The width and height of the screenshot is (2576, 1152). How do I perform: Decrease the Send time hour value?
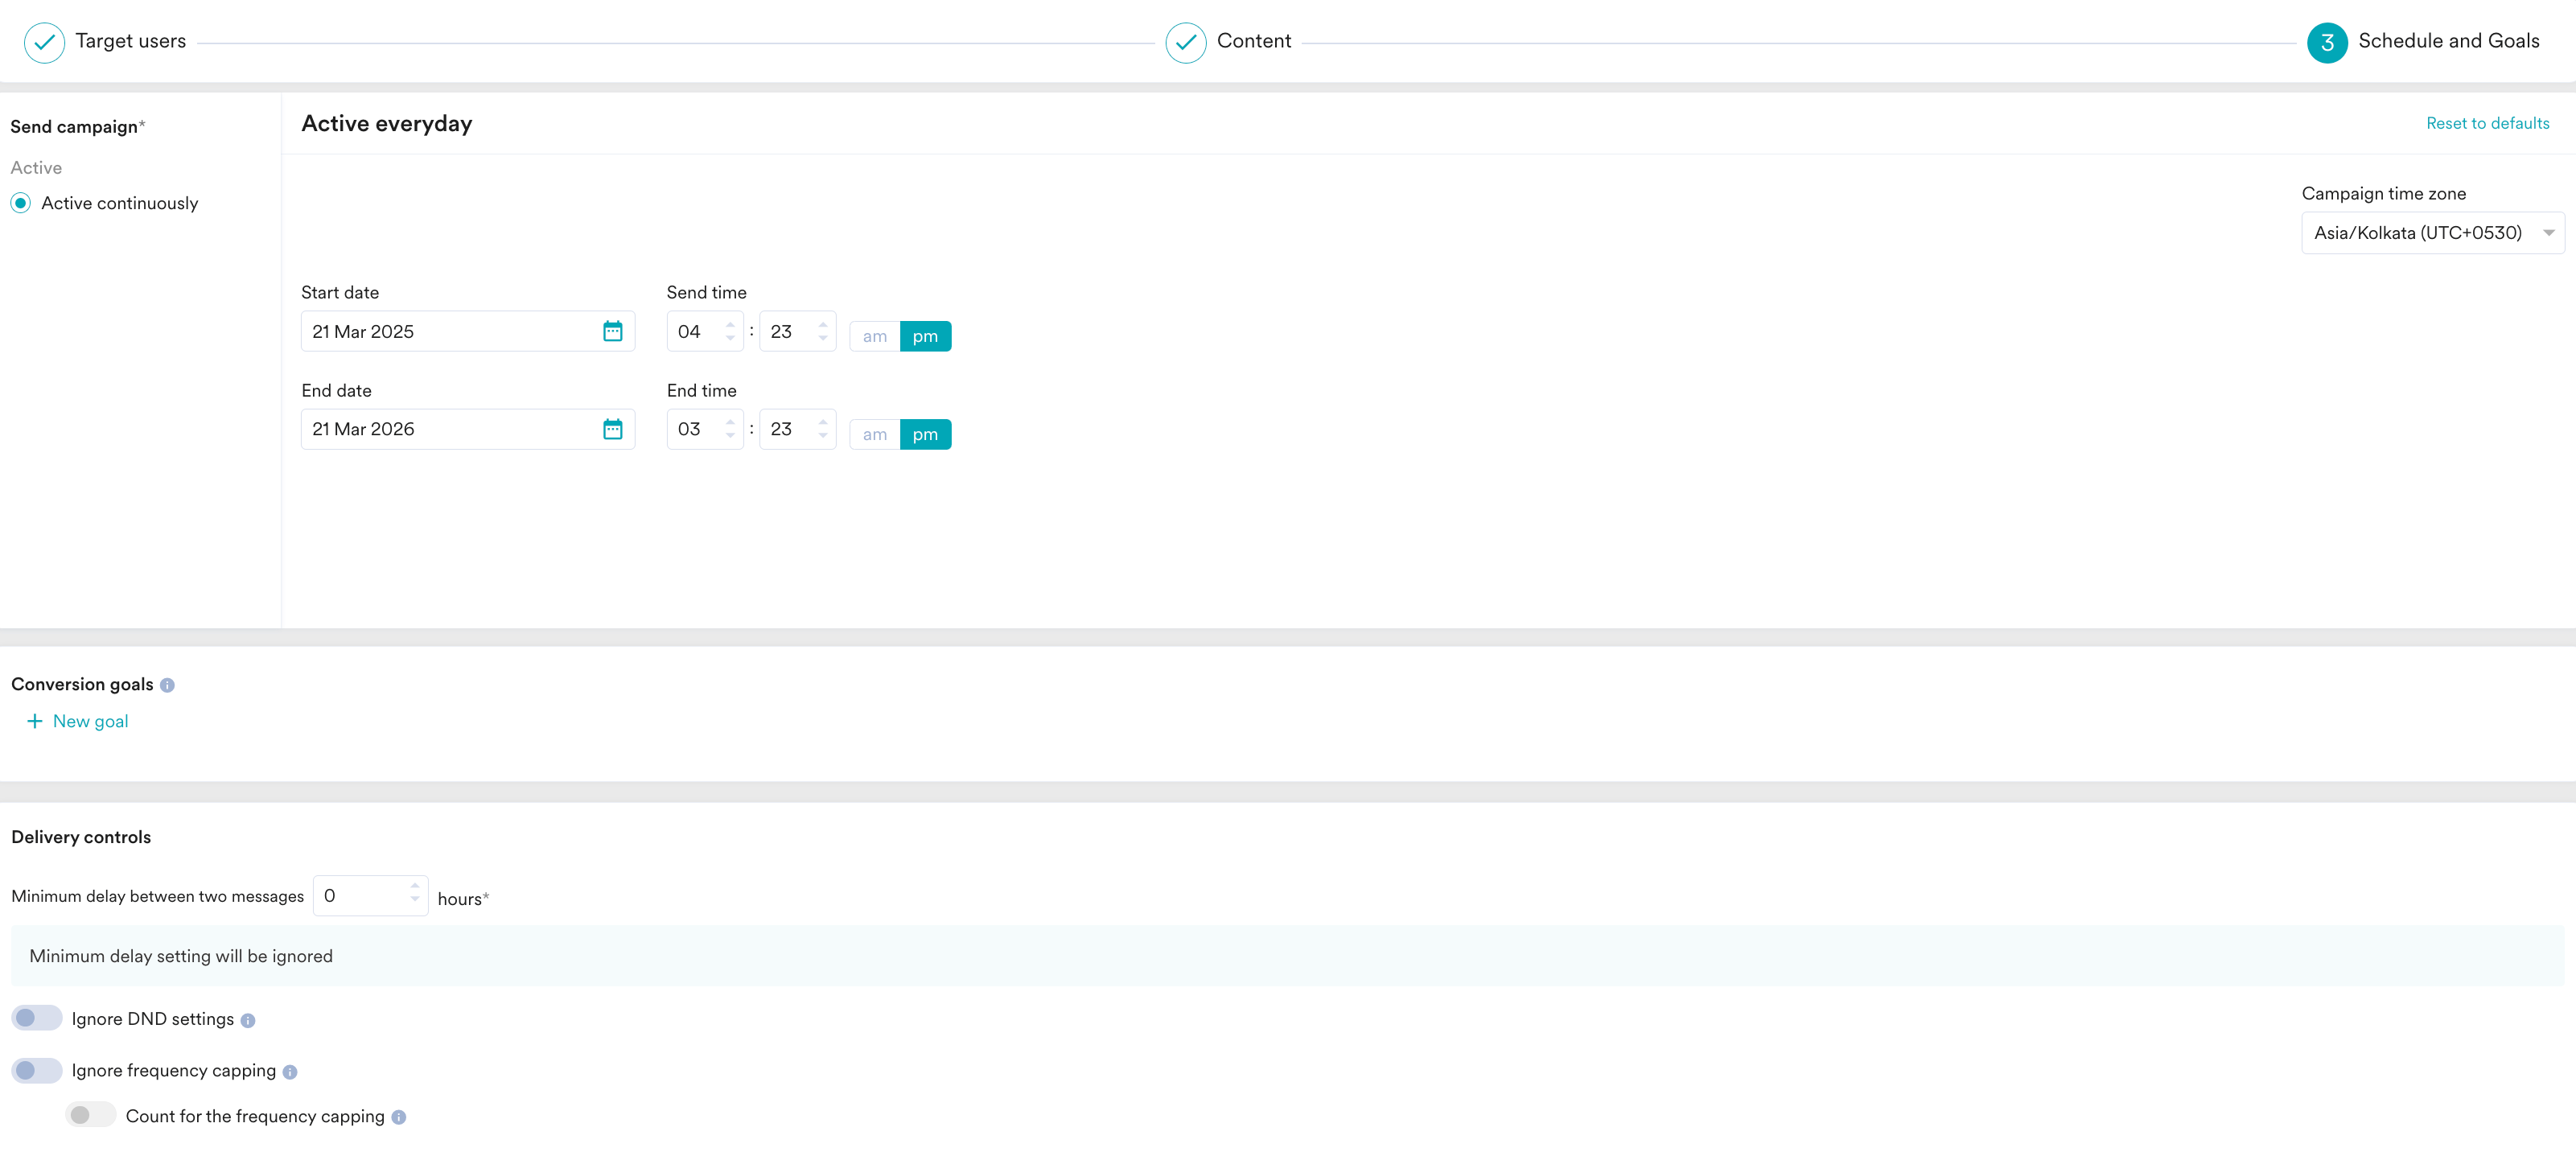[x=730, y=338]
